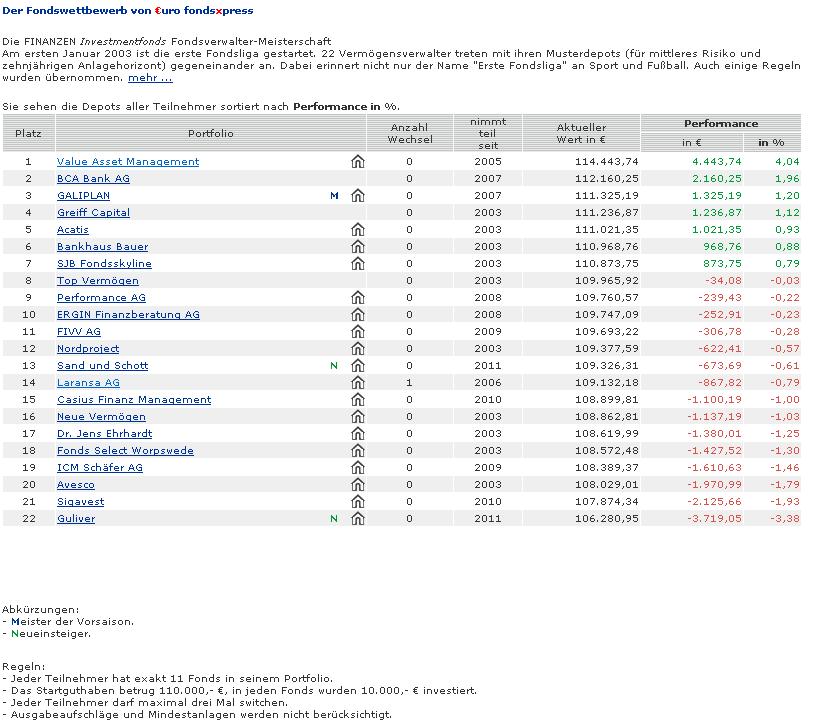This screenshot has width=816, height=724.
Task: Open the Sigavest portfolio link
Action: pos(81,502)
